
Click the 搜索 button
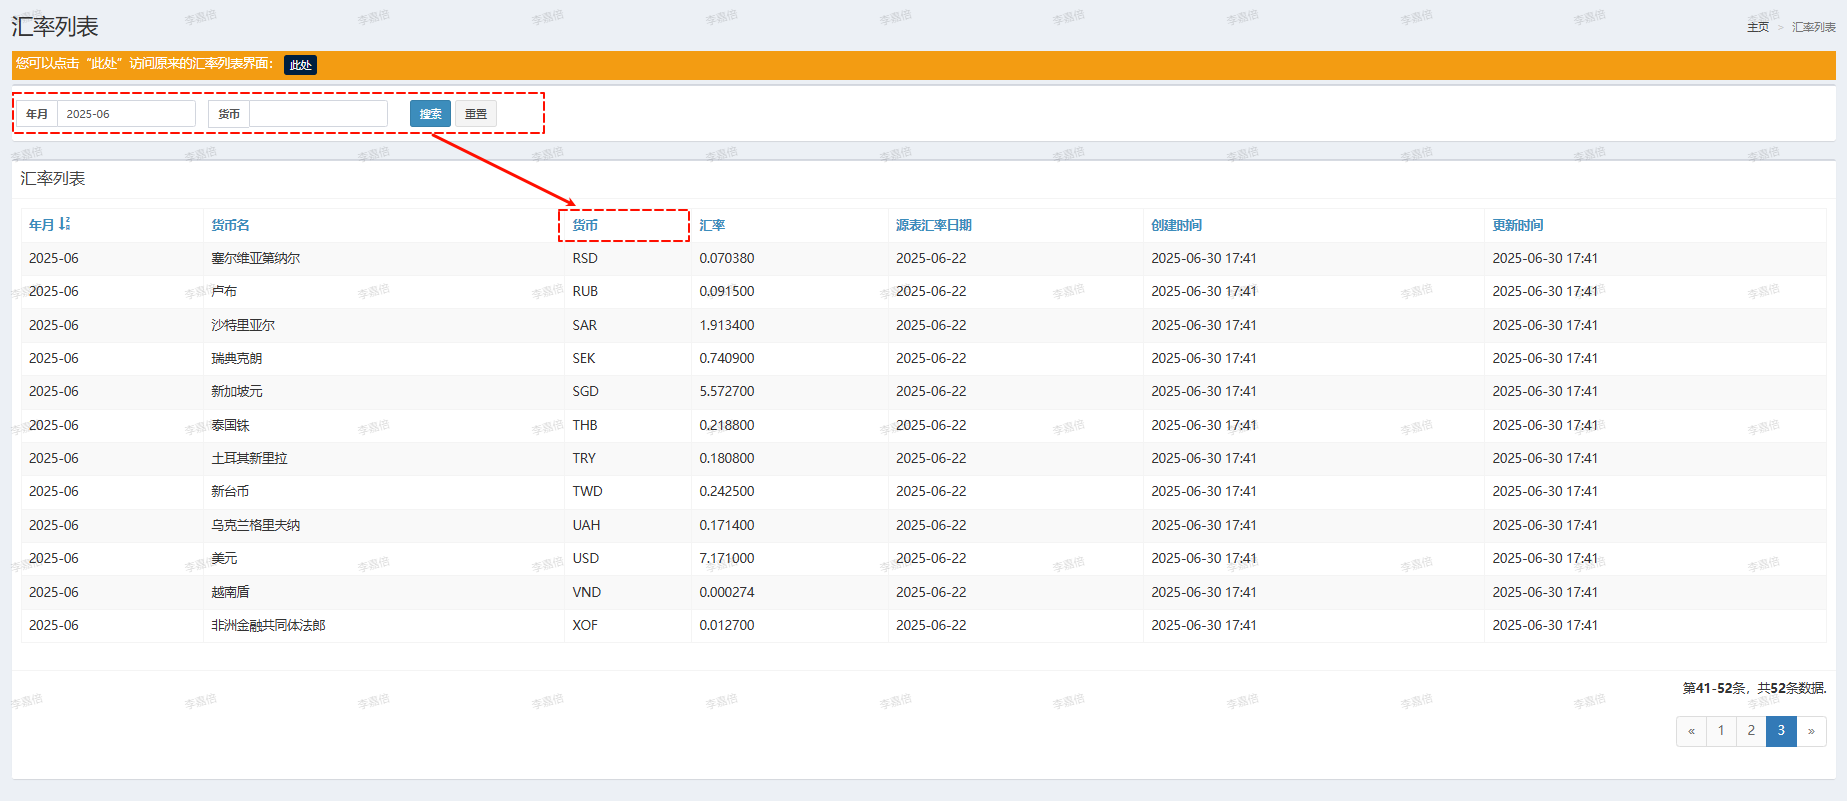click(x=430, y=114)
